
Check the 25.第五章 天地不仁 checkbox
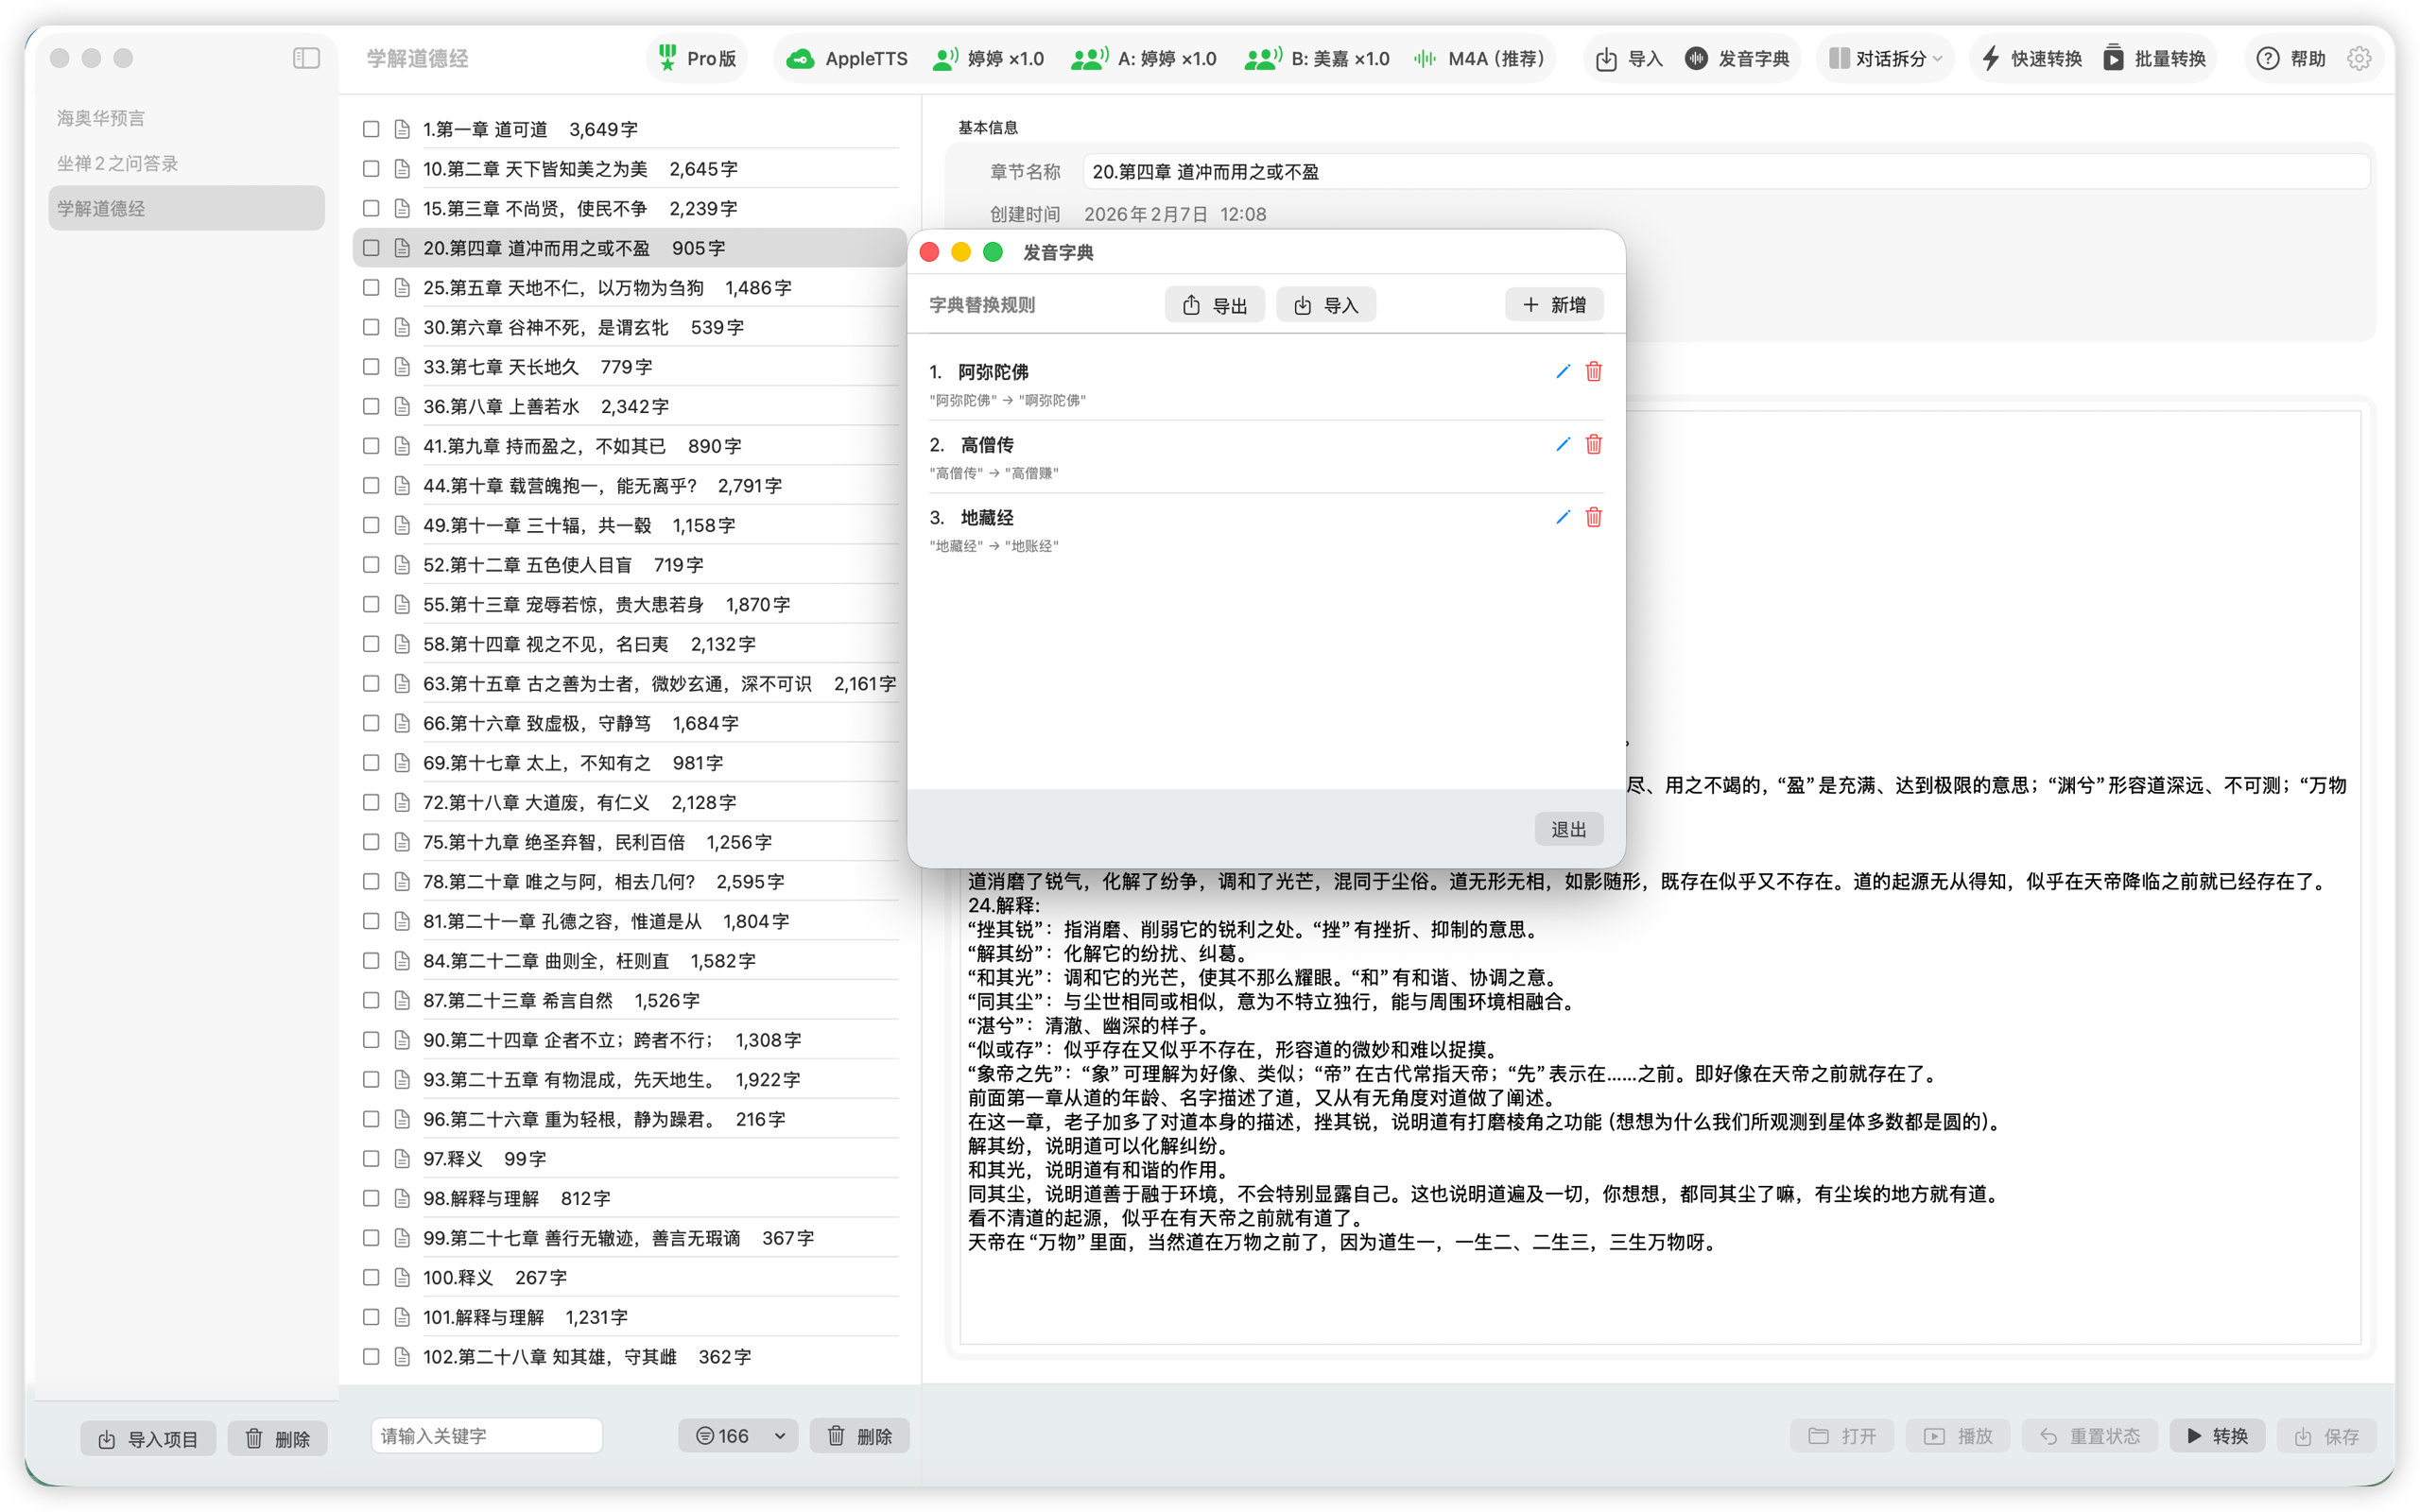pyautogui.click(x=371, y=287)
